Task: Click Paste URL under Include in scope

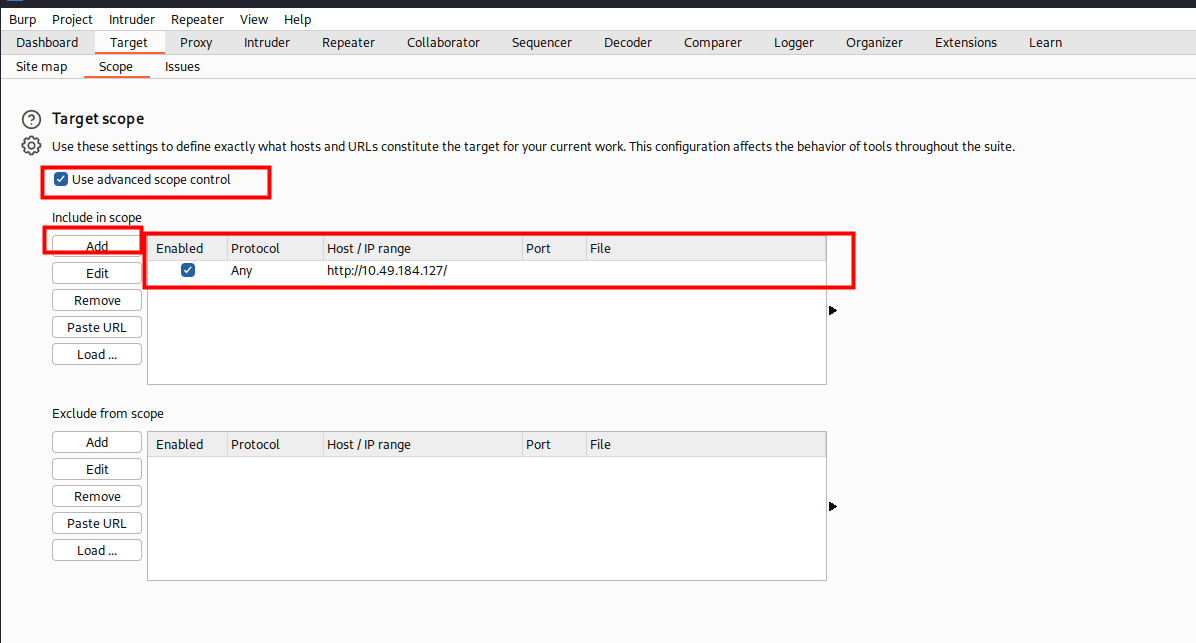Action: [x=97, y=327]
